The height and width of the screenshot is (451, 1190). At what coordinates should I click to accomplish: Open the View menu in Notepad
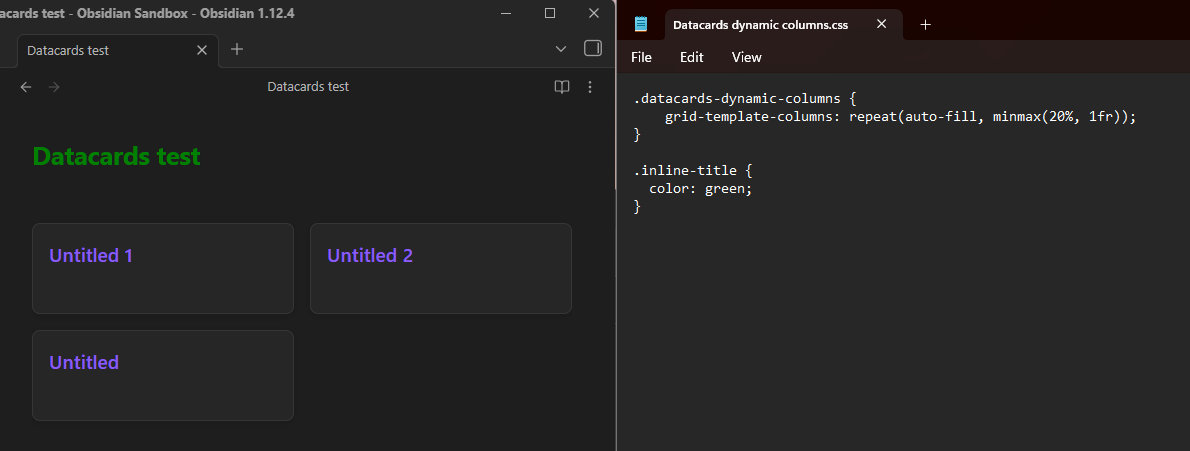point(746,58)
